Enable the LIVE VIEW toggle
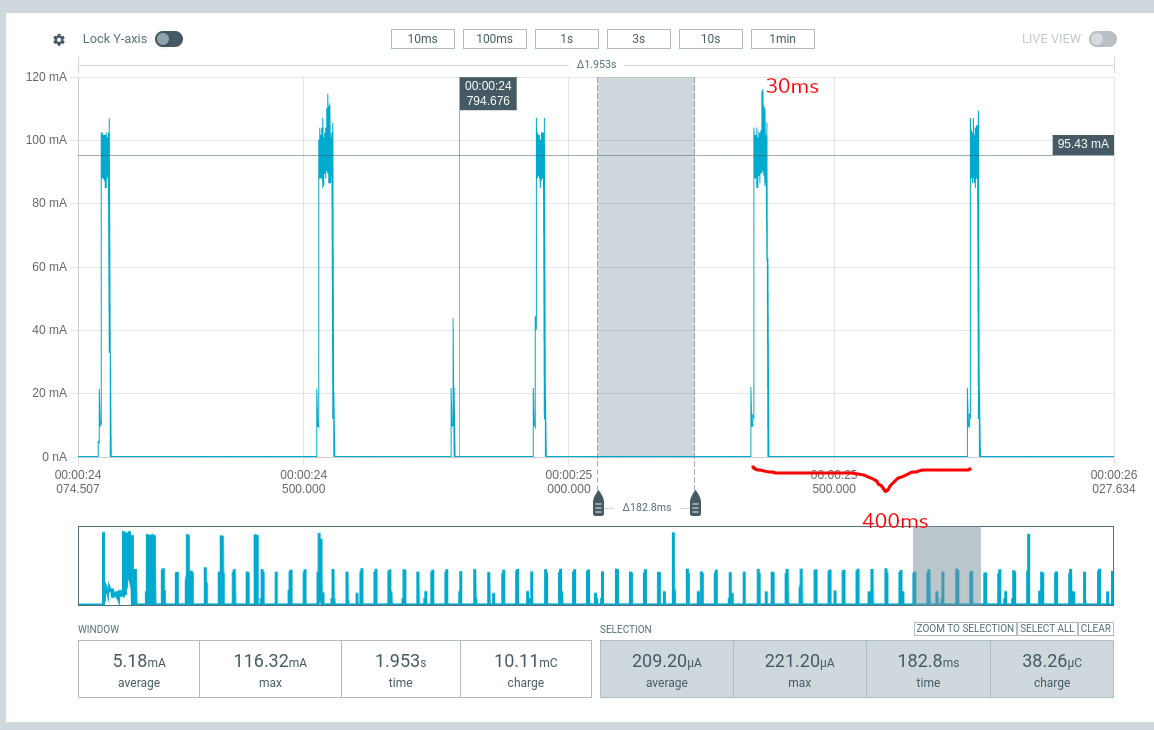Screen dimensions: 1154x730 click(x=1102, y=39)
